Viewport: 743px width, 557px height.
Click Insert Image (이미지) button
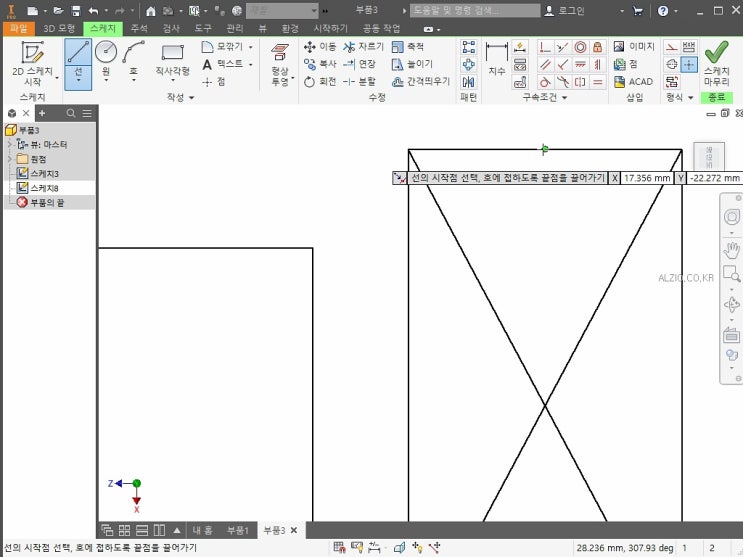tap(634, 46)
